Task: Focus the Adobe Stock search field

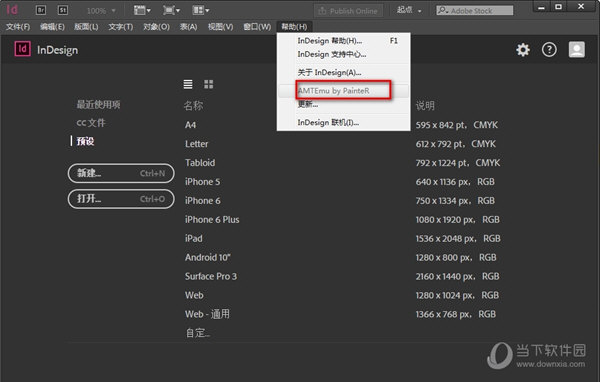Action: (474, 10)
